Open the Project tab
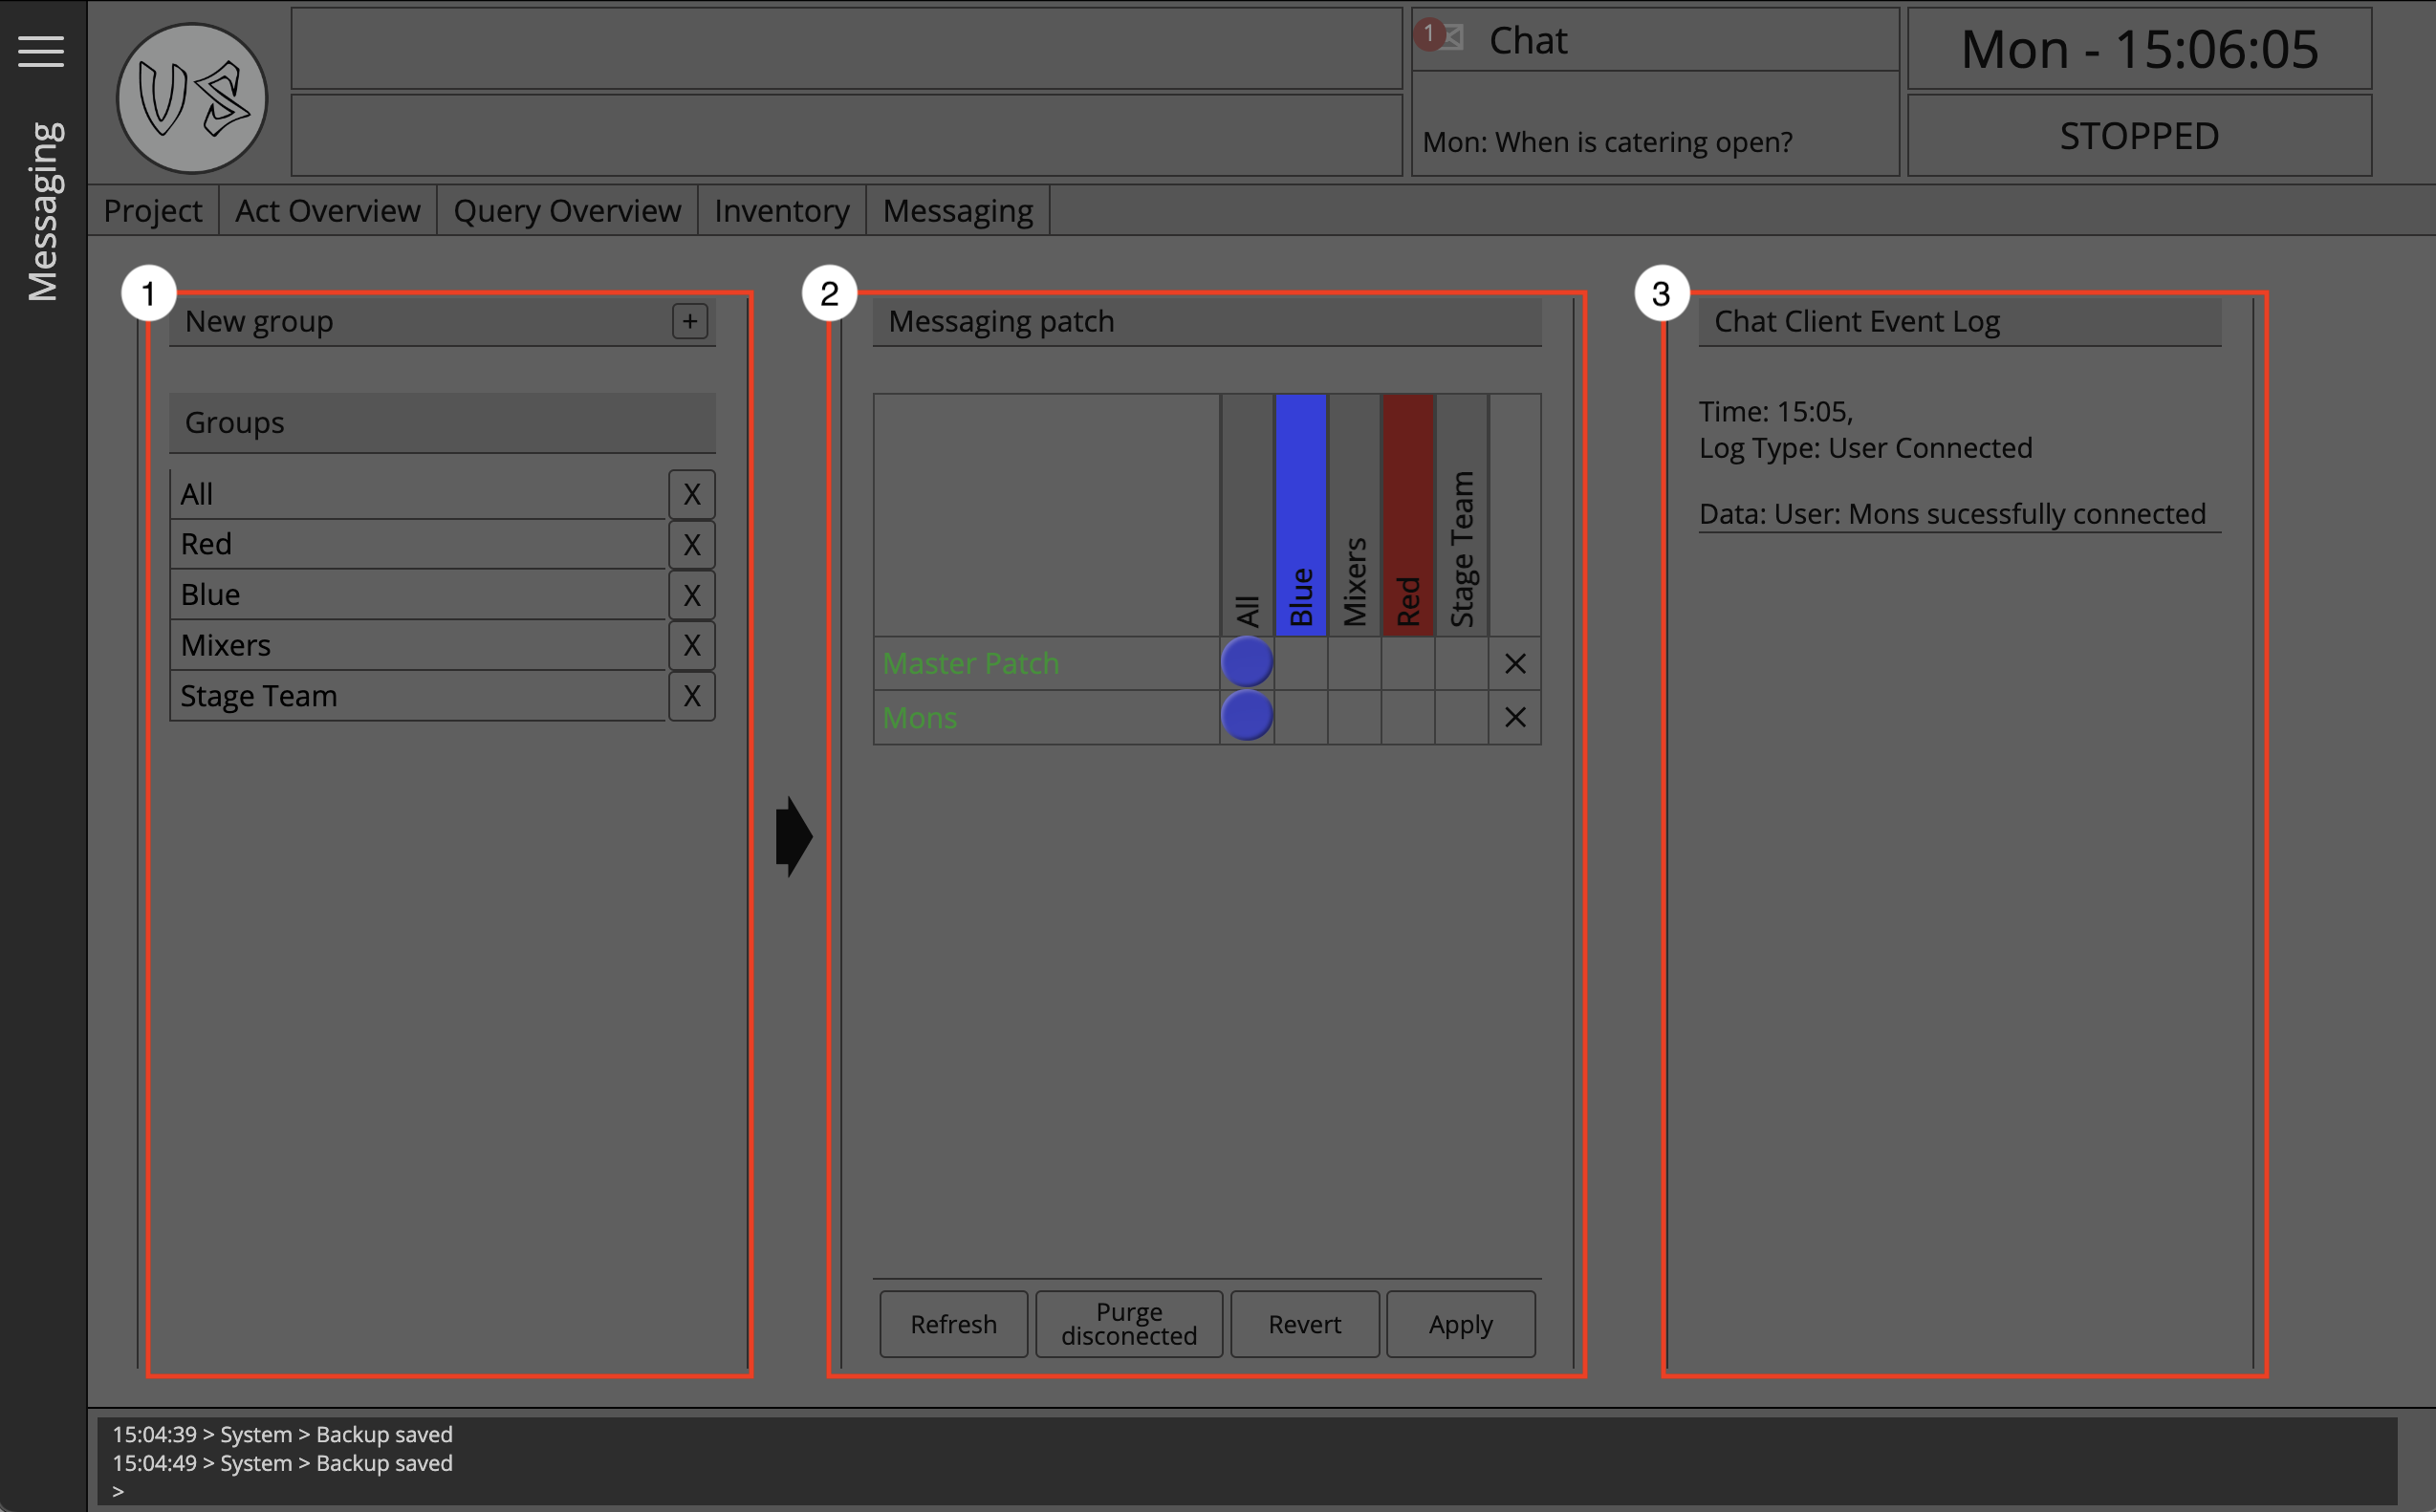Viewport: 2436px width, 1512px height. tap(153, 210)
